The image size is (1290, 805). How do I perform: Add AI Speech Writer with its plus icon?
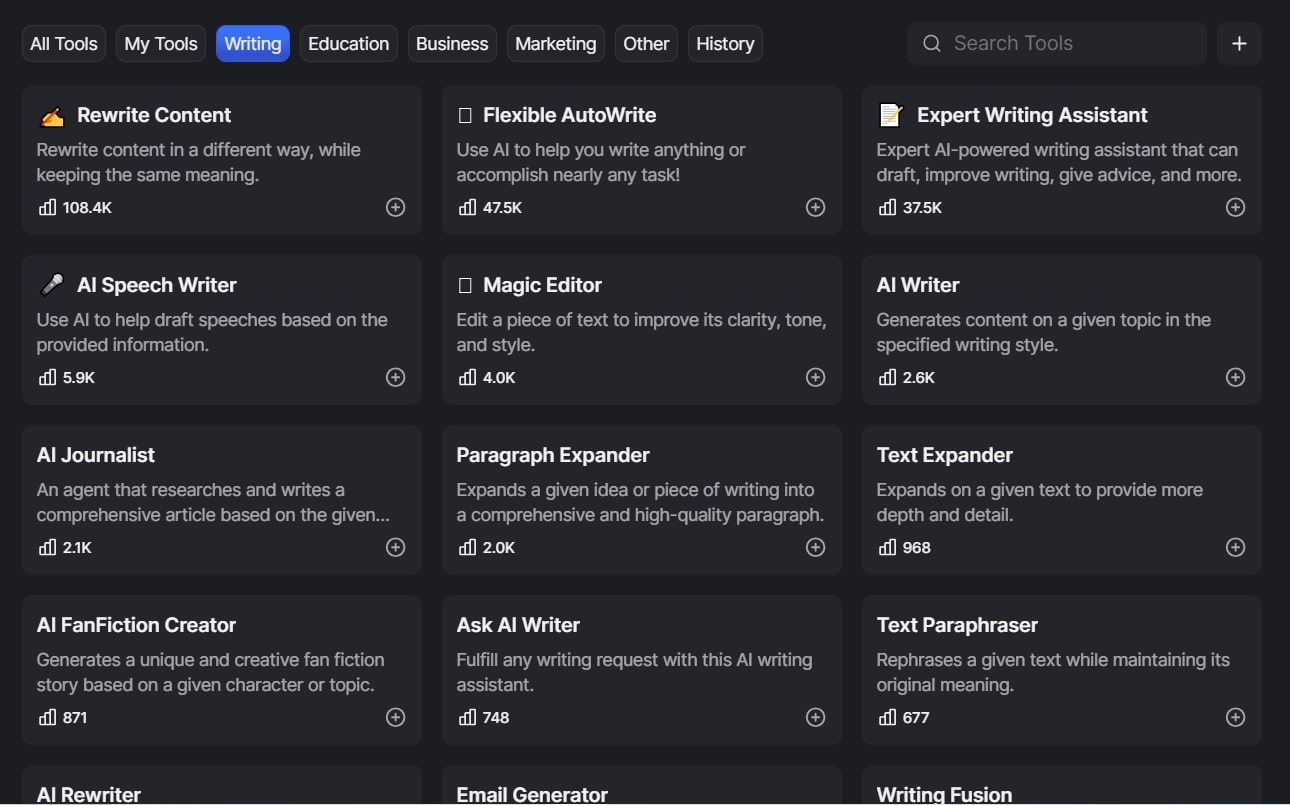(396, 377)
